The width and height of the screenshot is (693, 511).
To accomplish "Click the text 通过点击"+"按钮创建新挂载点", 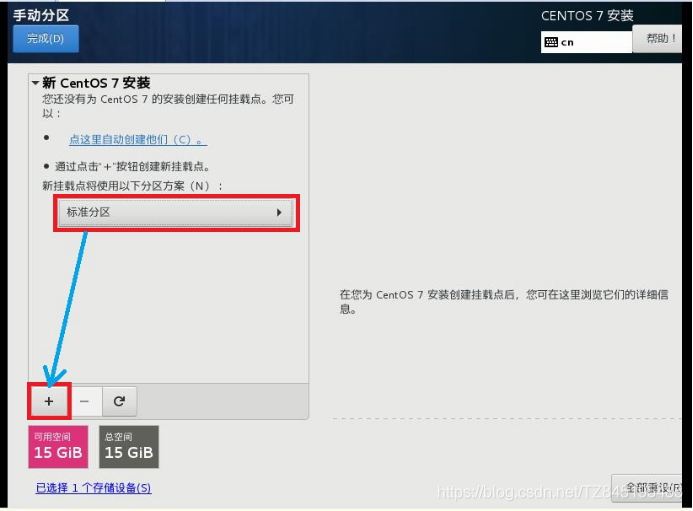I will [x=132, y=167].
